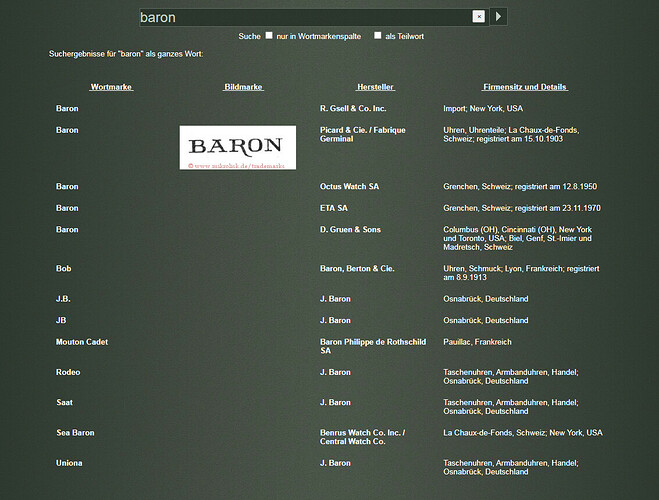Tick the 'als Teilwort' checkbox
Screen dimensions: 659x500
pos(378,35)
